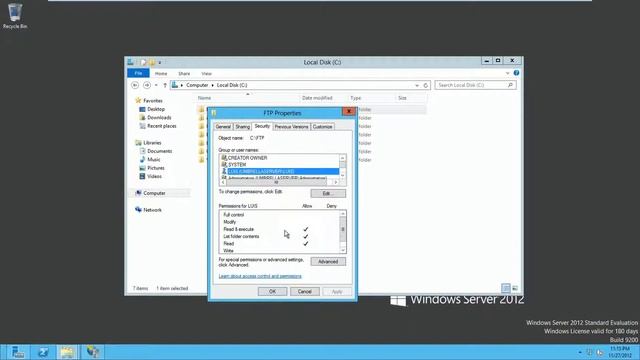Image resolution: width=640 pixels, height=360 pixels.
Task: Sort by the Type column header
Action: (356, 98)
